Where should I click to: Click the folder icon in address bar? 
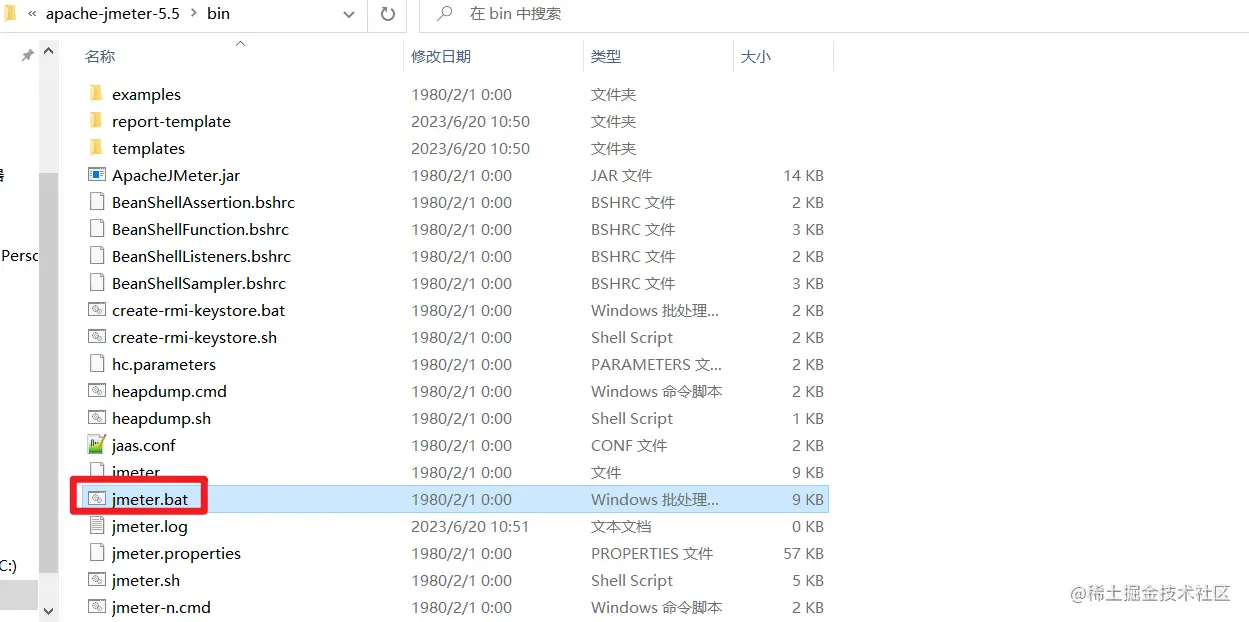pos(10,14)
